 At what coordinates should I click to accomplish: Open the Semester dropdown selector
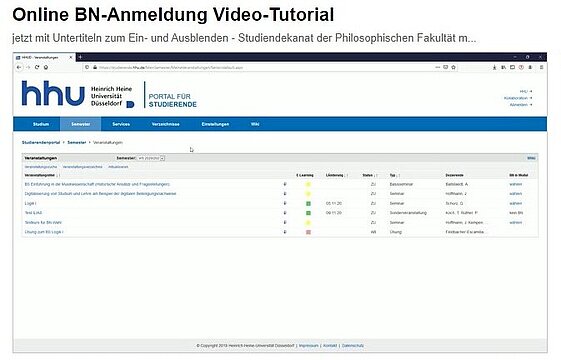tap(151, 158)
